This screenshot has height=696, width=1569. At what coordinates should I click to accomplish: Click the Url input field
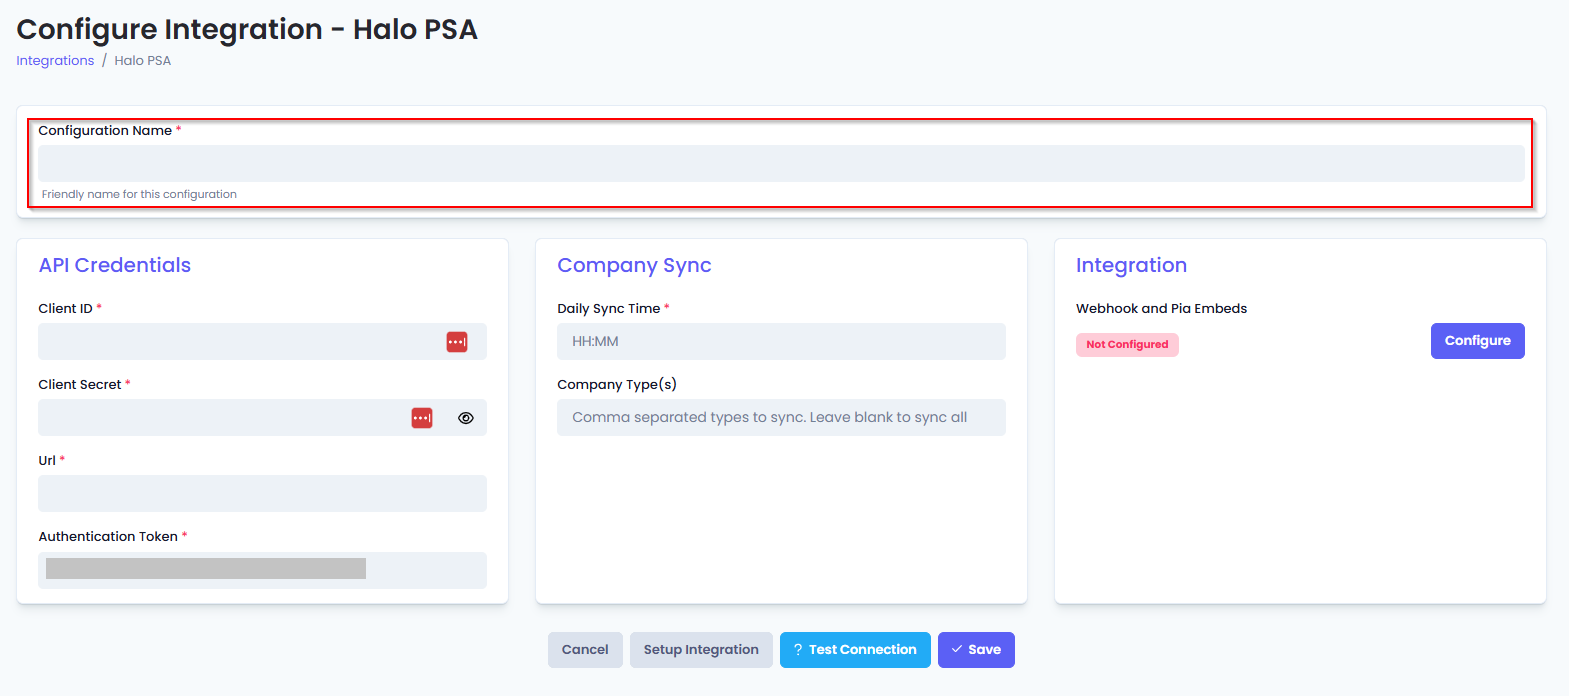point(262,494)
